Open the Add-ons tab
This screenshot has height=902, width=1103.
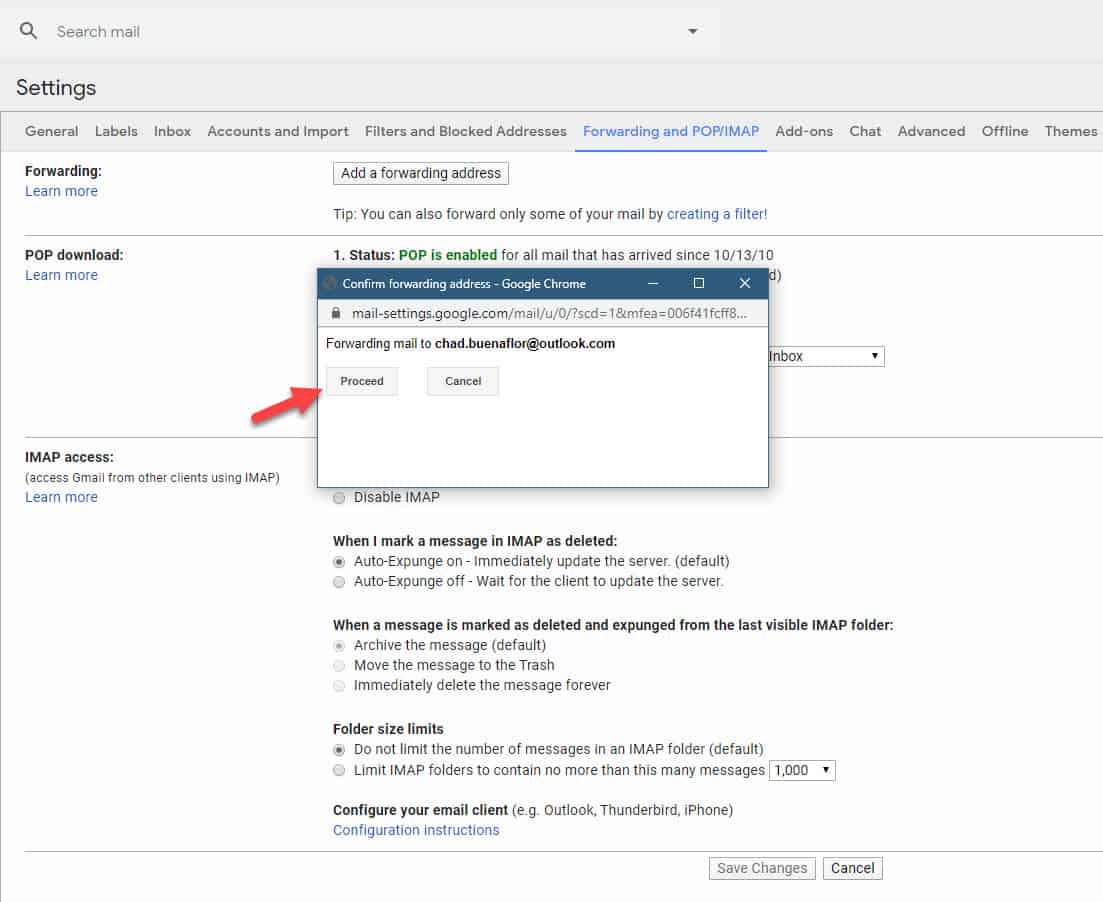click(804, 131)
